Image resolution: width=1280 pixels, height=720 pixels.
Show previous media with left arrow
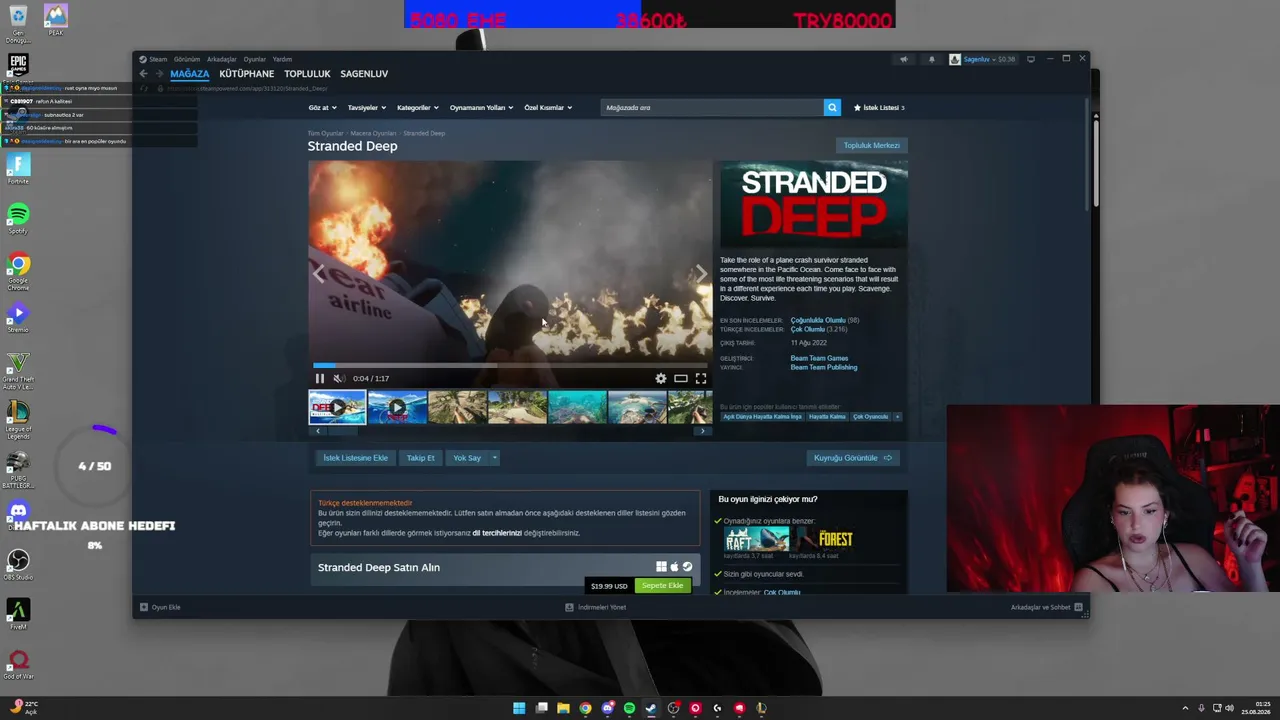pyautogui.click(x=318, y=273)
